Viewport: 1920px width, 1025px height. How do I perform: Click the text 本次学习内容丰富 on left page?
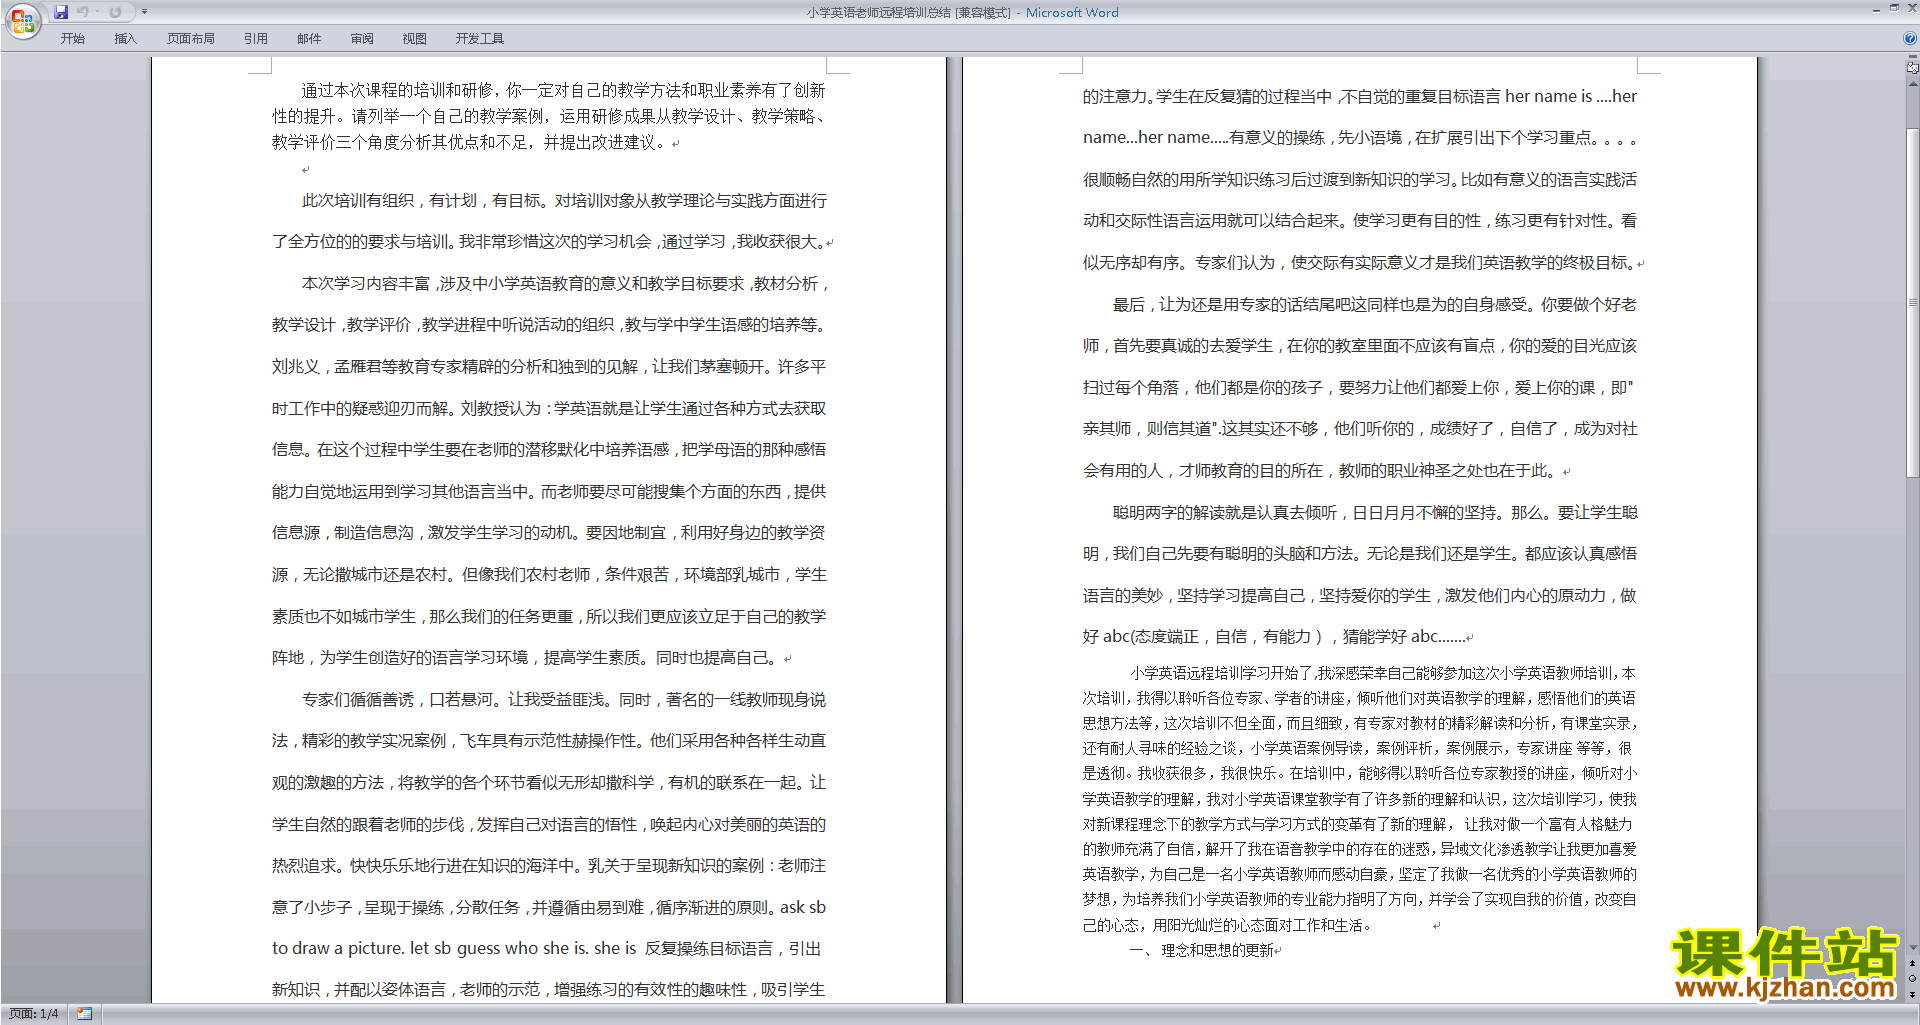[365, 284]
